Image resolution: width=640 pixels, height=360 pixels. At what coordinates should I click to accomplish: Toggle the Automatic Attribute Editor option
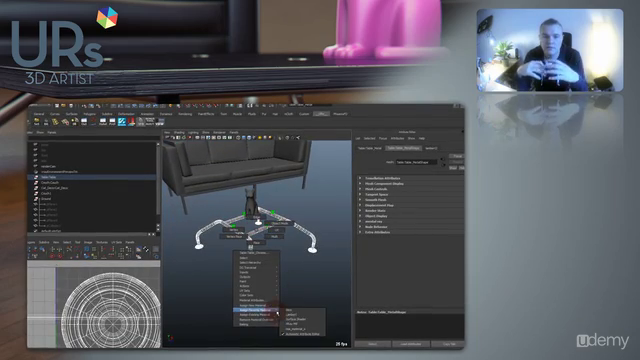point(302,334)
